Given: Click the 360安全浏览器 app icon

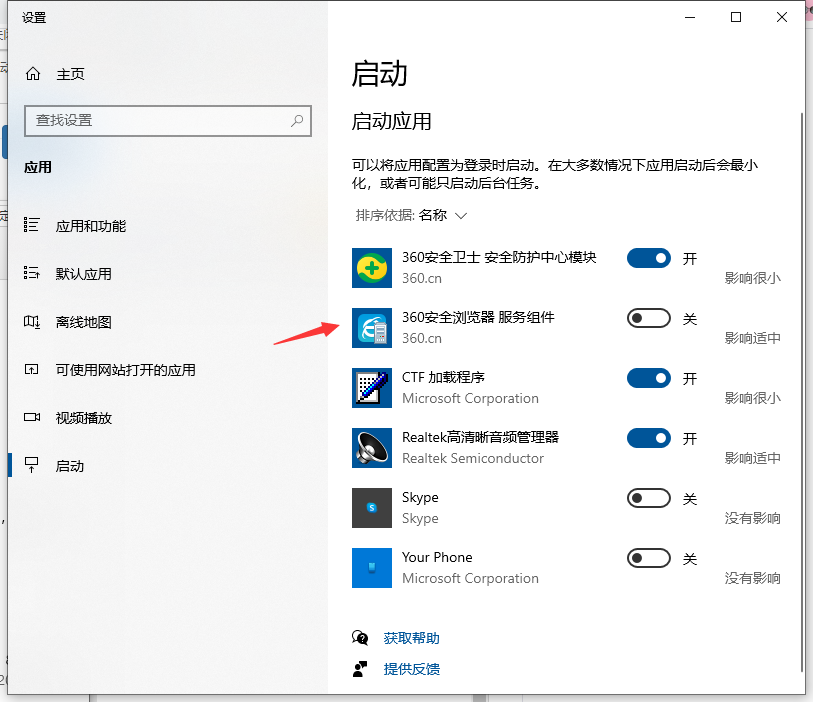Looking at the screenshot, I should click(371, 328).
